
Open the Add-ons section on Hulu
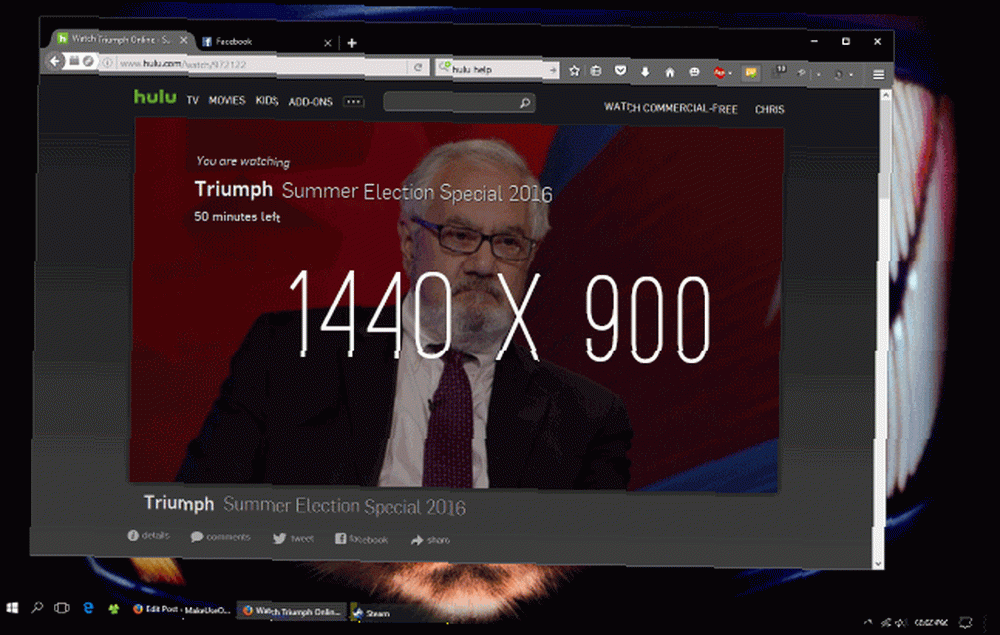(x=311, y=102)
